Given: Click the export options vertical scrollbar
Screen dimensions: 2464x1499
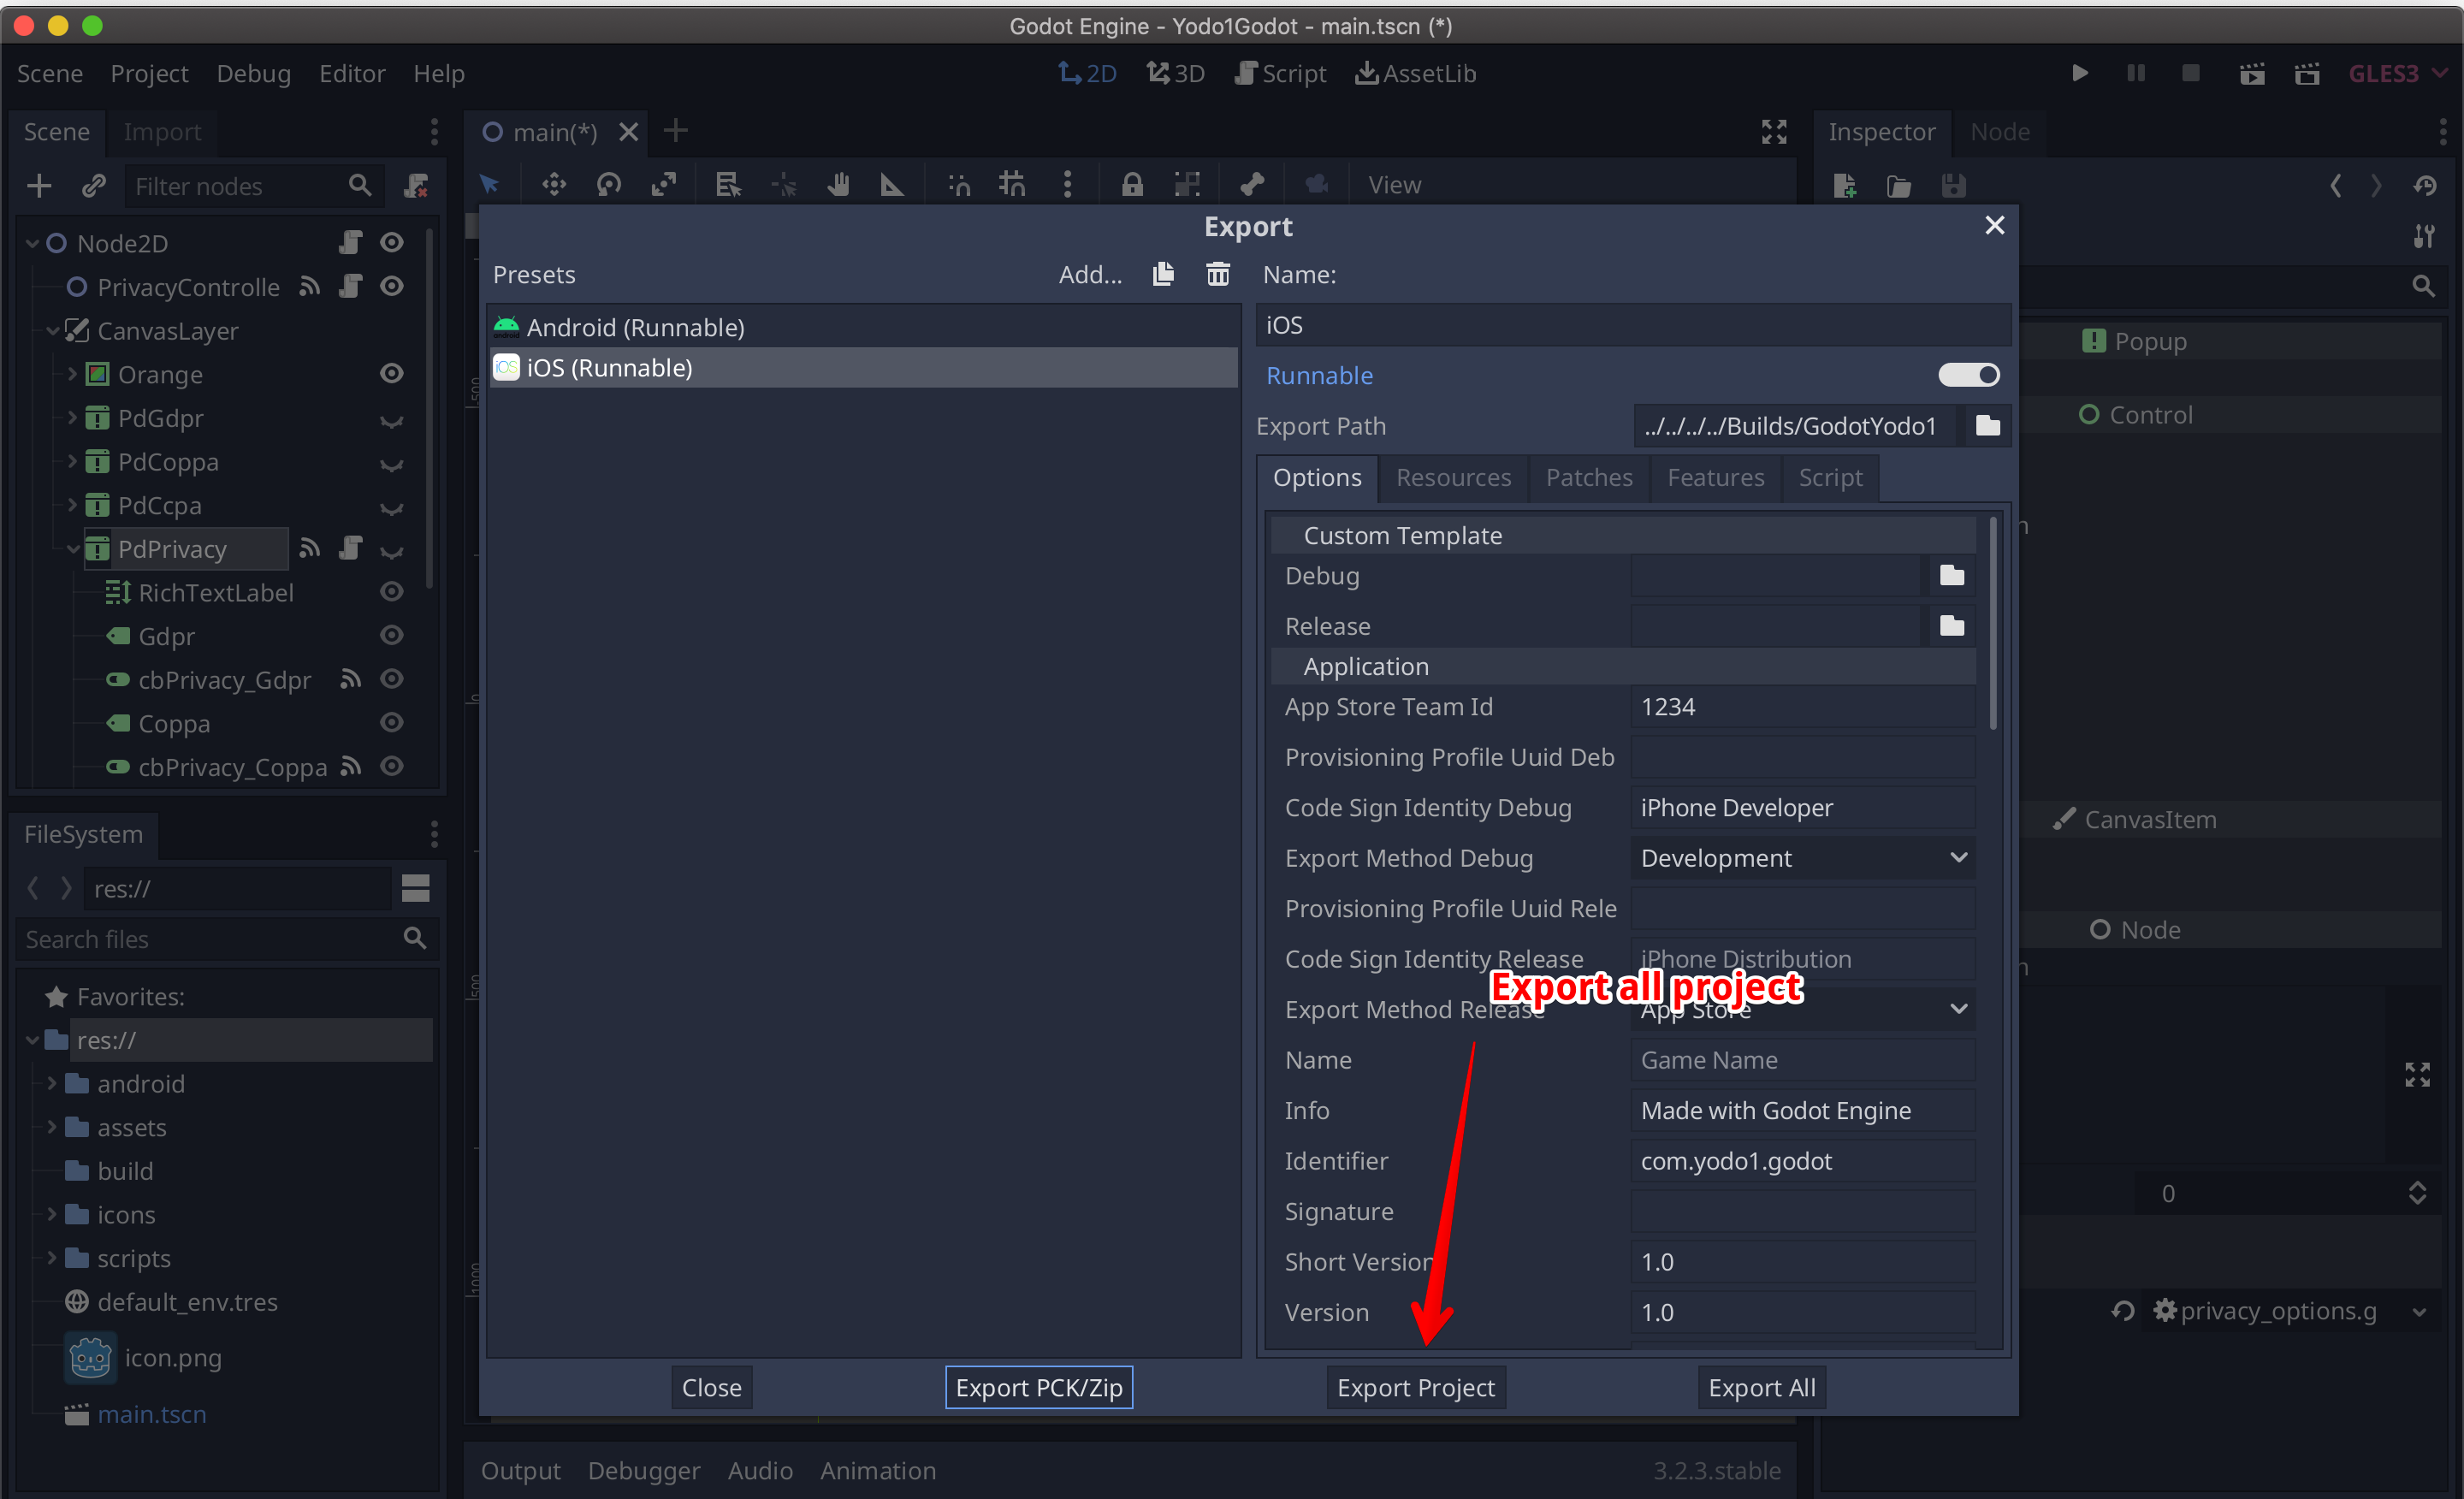Looking at the screenshot, I should click(1993, 624).
